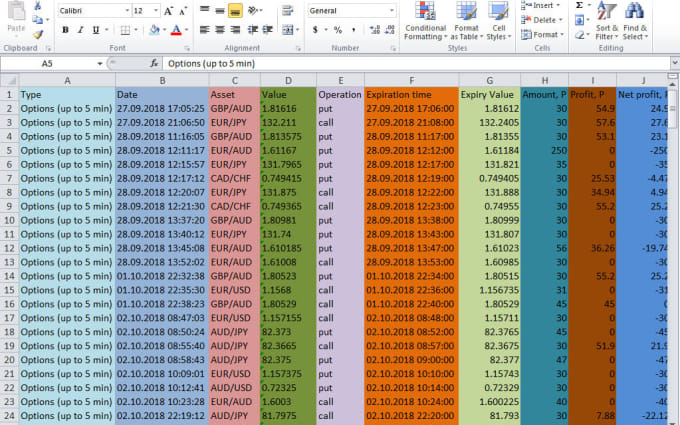This screenshot has height=425, width=680.
Task: Click Merge & Center icon
Action: coord(287,30)
